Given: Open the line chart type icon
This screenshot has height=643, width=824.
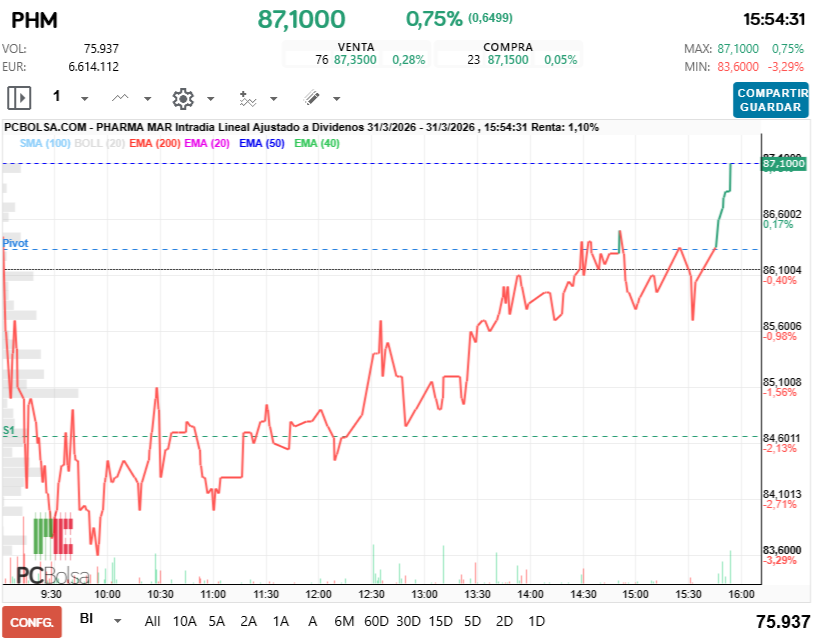Looking at the screenshot, I should coord(120,98).
